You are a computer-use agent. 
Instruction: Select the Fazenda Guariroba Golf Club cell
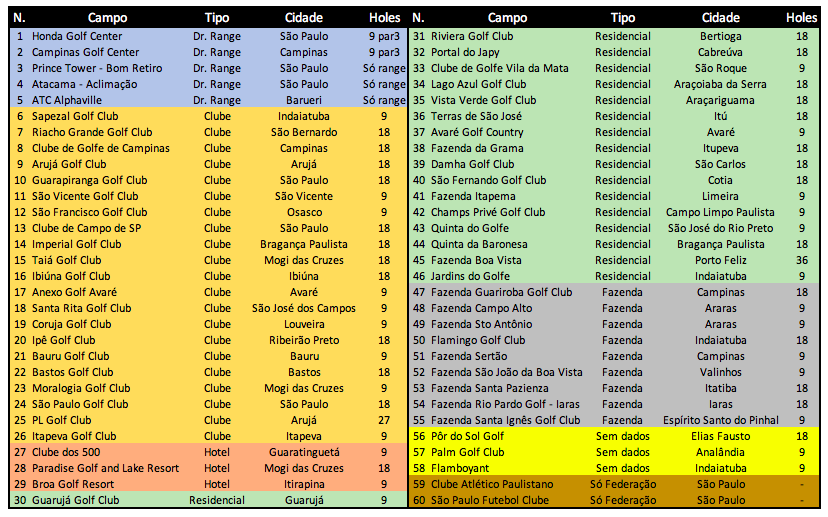[x=501, y=292]
